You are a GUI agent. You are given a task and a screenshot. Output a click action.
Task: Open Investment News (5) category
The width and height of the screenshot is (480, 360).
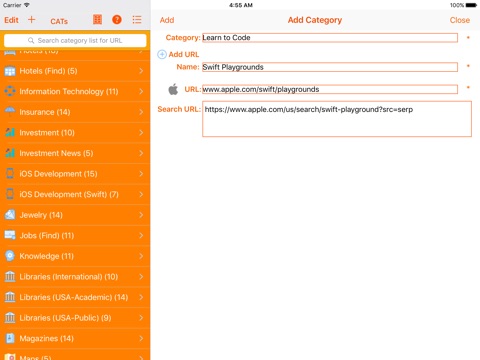(75, 153)
